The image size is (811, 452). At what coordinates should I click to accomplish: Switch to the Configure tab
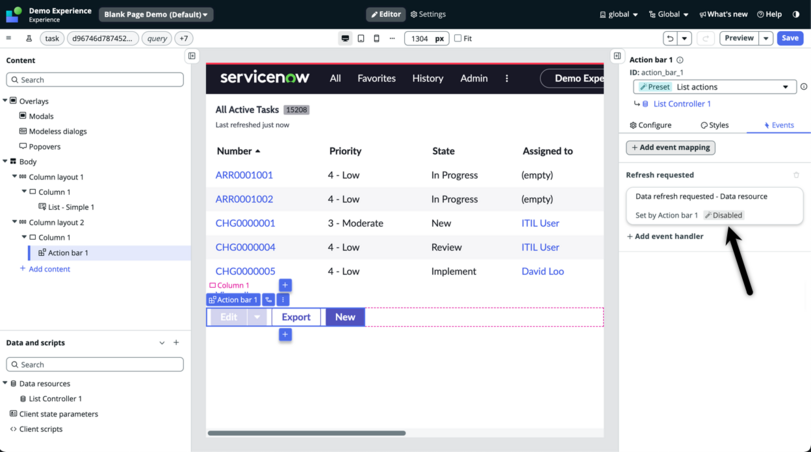tap(651, 125)
